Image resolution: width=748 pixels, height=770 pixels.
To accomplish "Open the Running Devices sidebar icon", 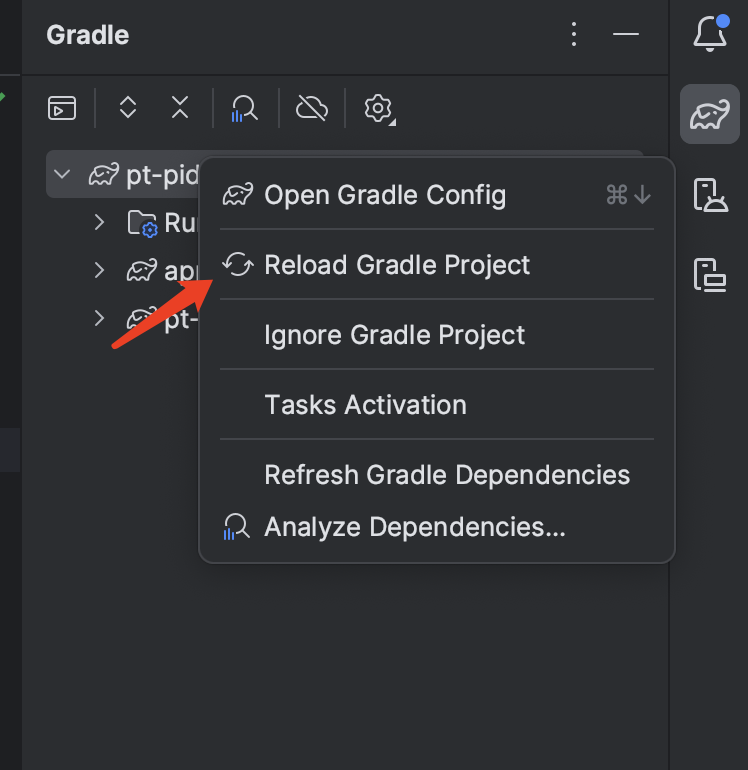I will pyautogui.click(x=709, y=194).
